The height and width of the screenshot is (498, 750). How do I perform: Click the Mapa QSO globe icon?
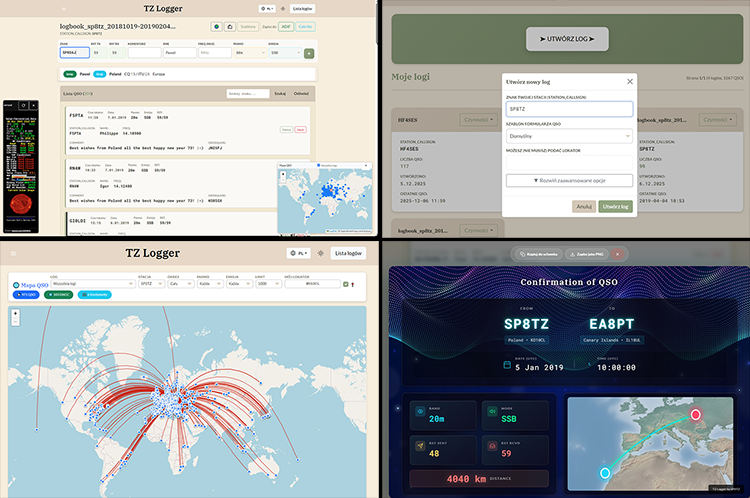(16, 285)
